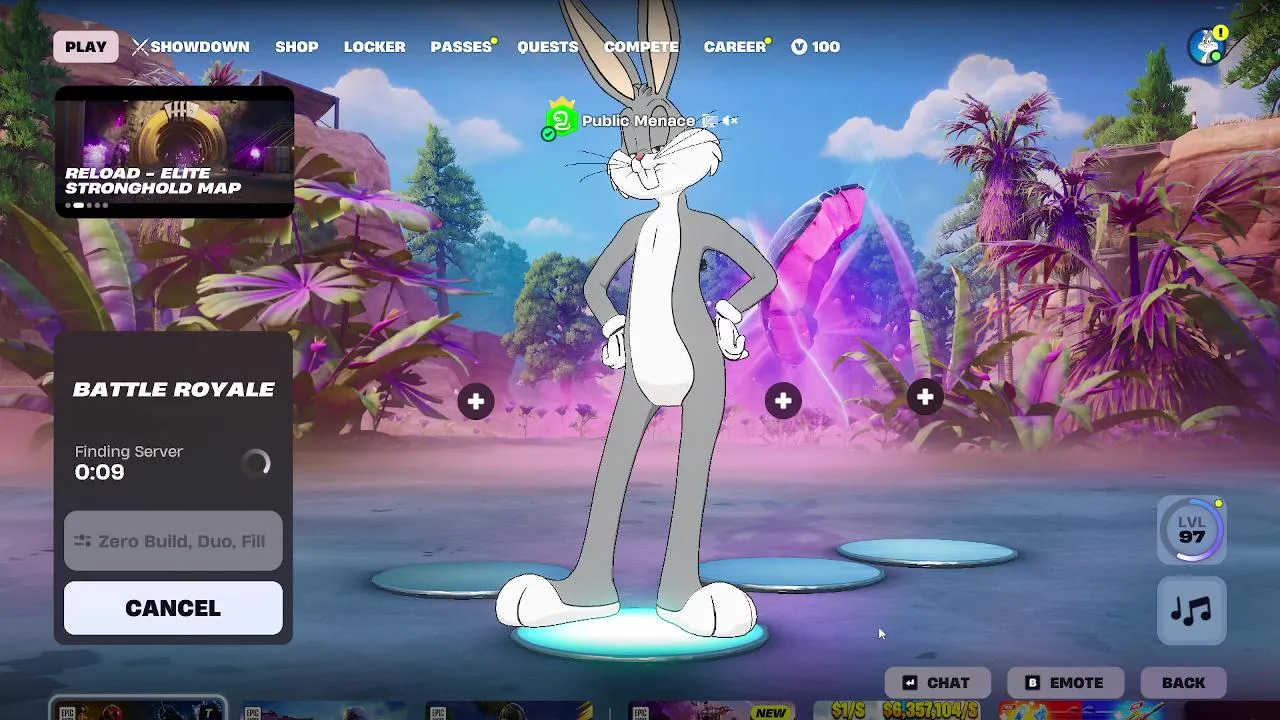1280x720 pixels.
Task: Open the BATTLE ROYALE mode selector
Action: 174,389
